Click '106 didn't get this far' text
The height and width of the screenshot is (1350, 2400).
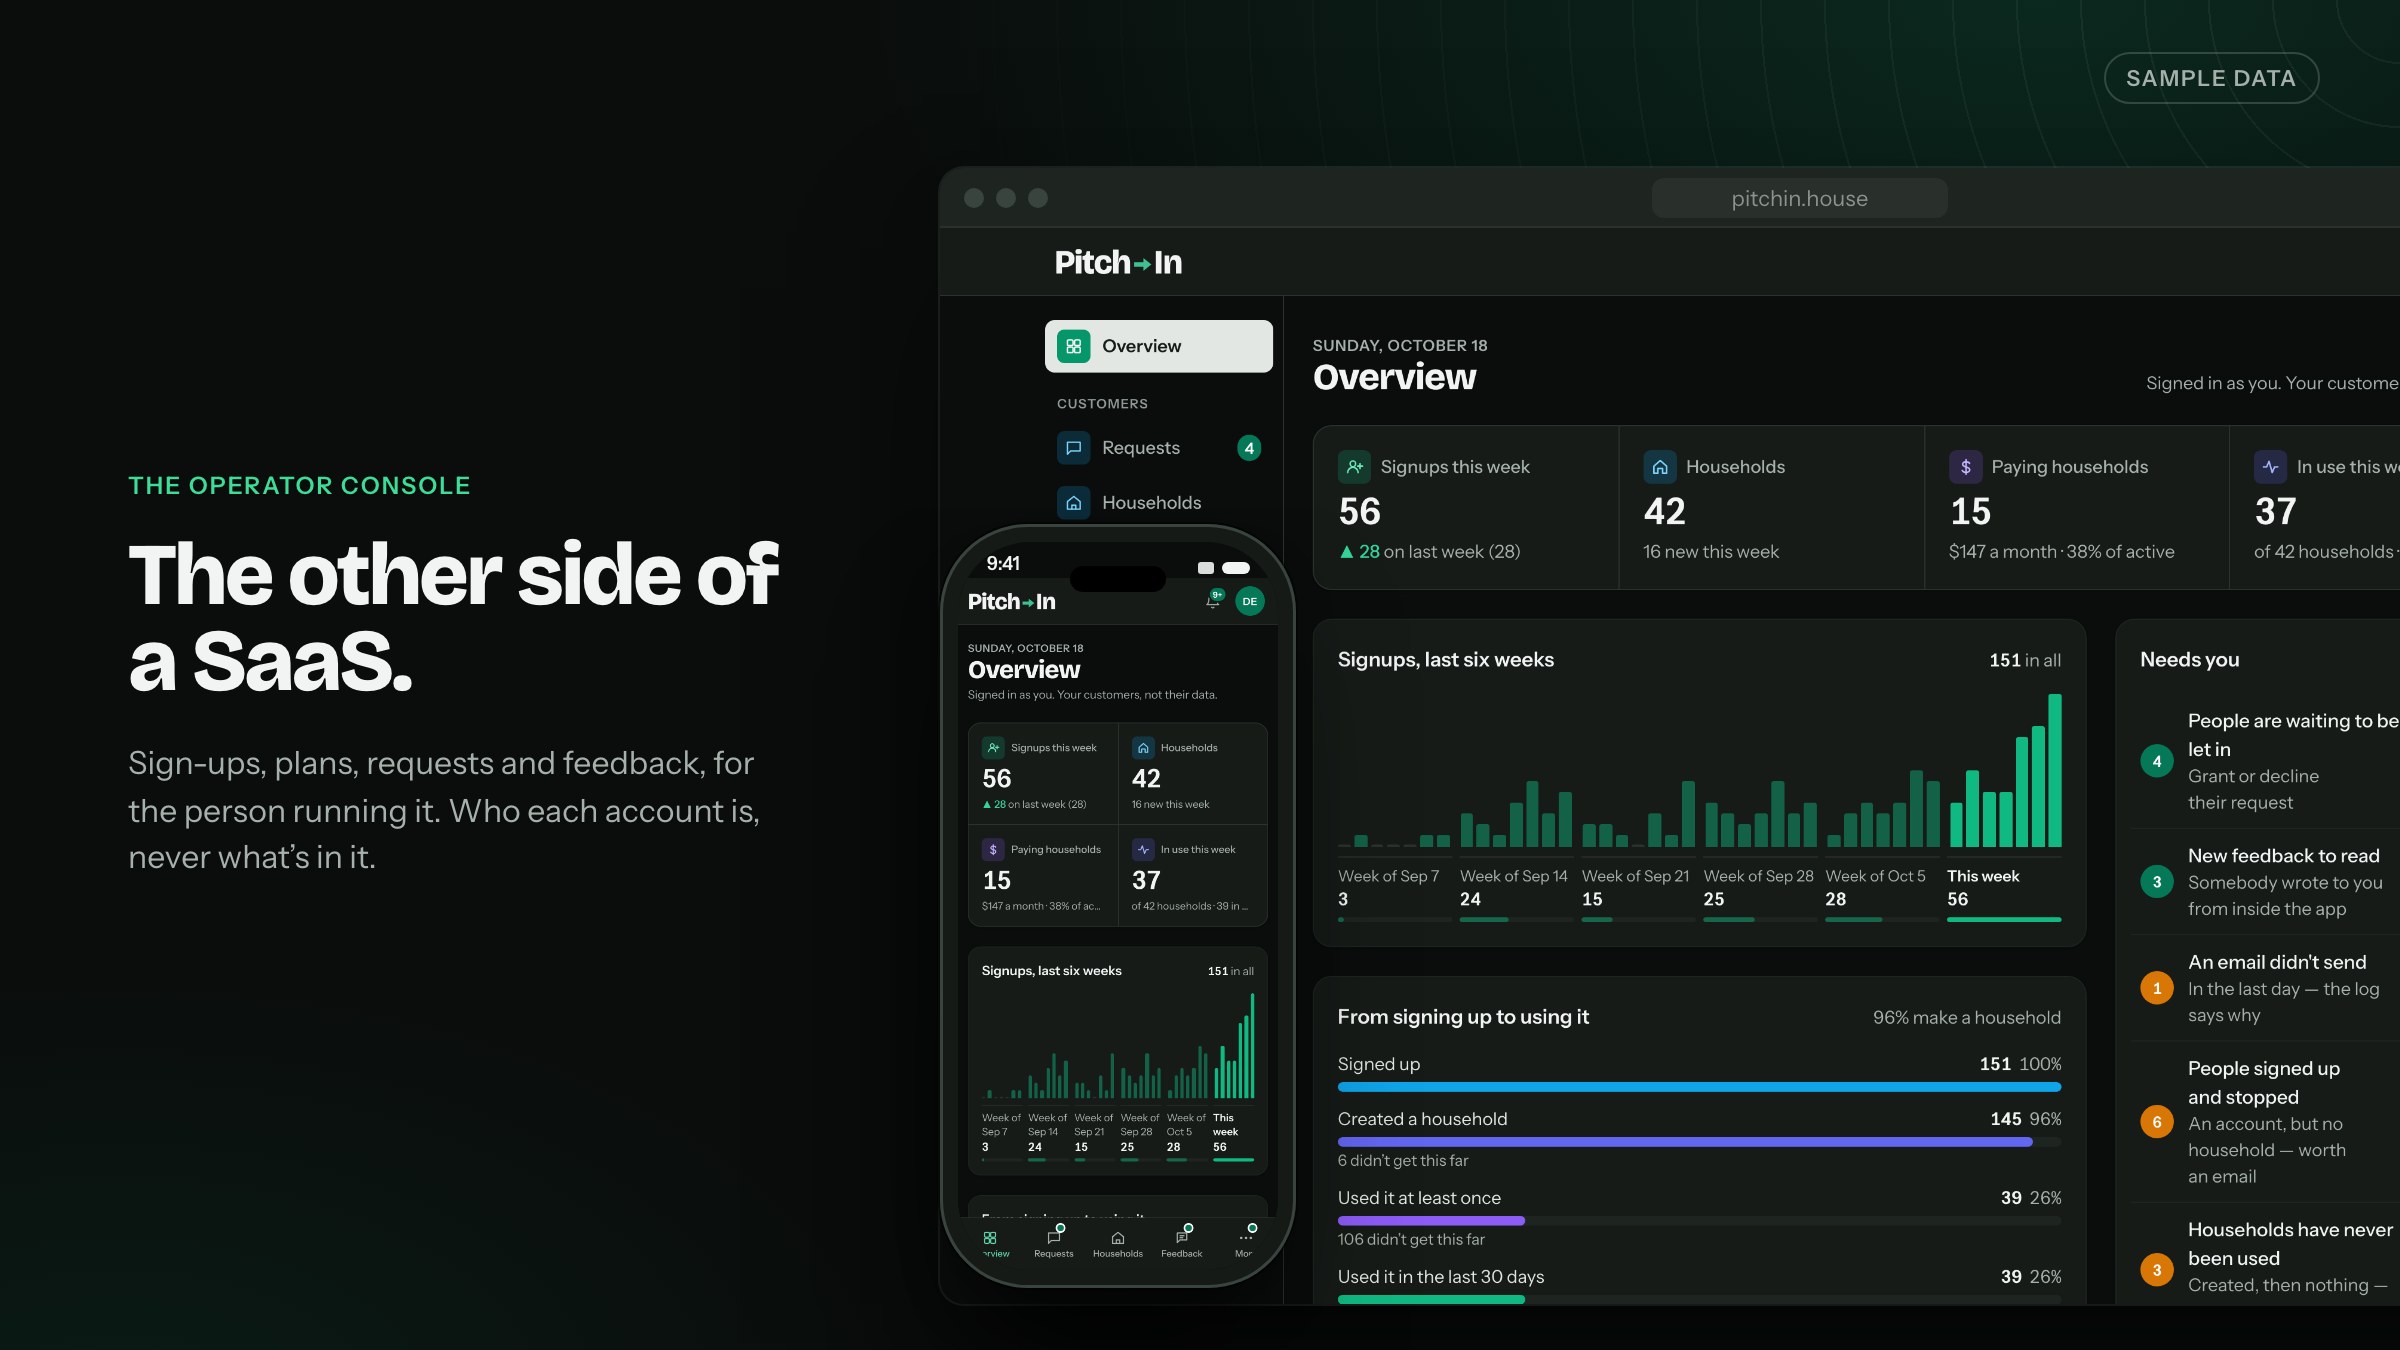click(x=1411, y=1240)
